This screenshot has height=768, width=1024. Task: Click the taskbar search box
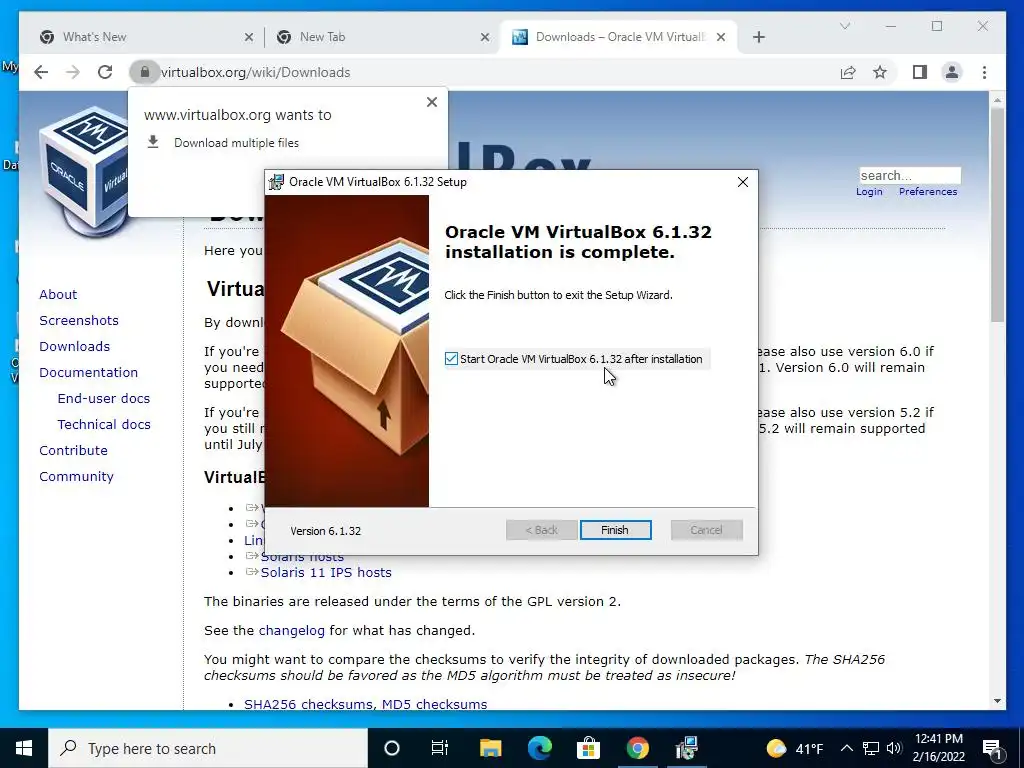pyautogui.click(x=208, y=748)
